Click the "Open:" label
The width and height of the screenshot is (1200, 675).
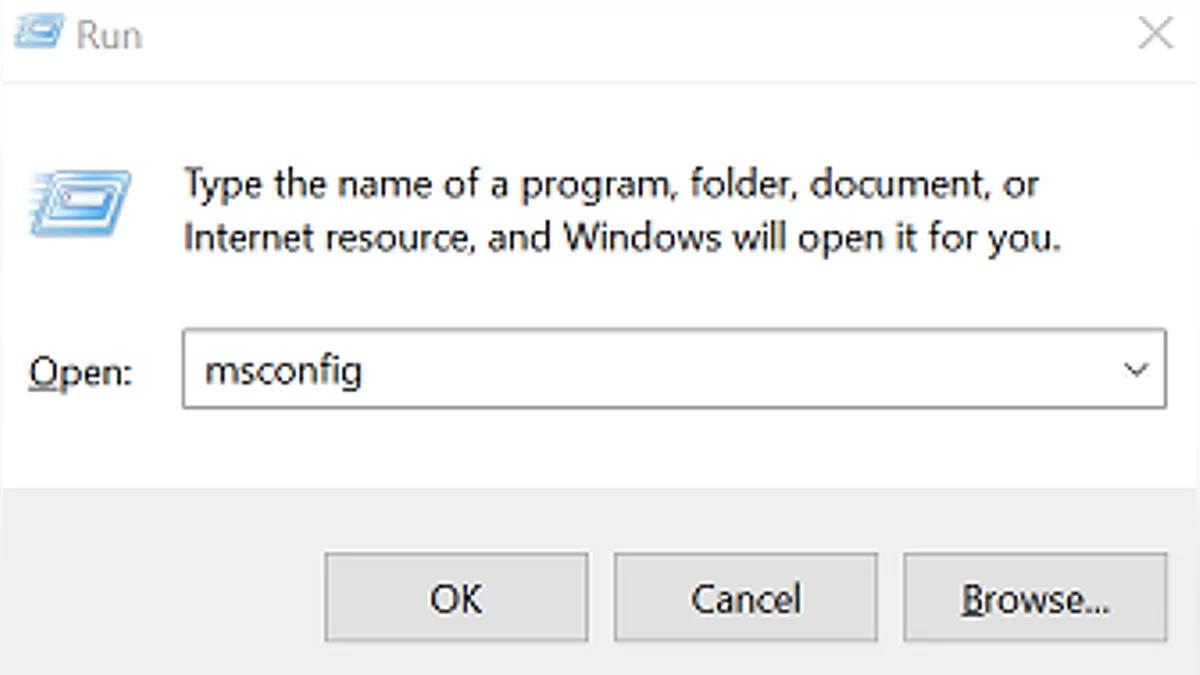click(80, 372)
